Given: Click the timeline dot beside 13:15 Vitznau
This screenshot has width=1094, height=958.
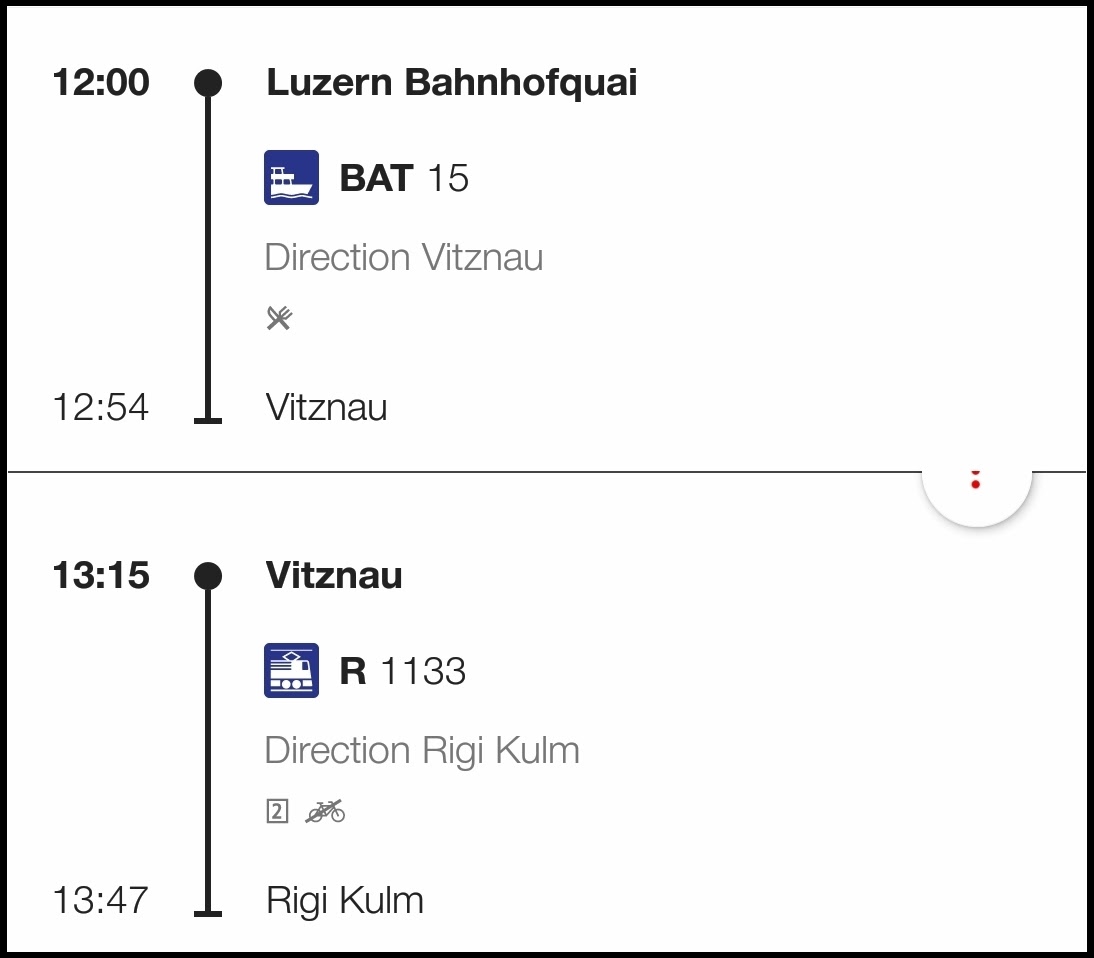Looking at the screenshot, I should (x=208, y=576).
